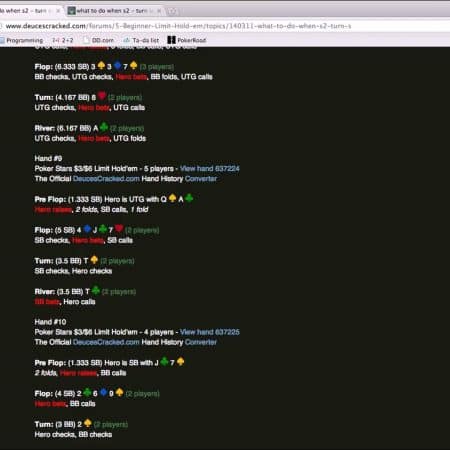The width and height of the screenshot is (450, 450).
Task: Click the 'Hand #10' heading
Action: pyautogui.click(x=50, y=322)
